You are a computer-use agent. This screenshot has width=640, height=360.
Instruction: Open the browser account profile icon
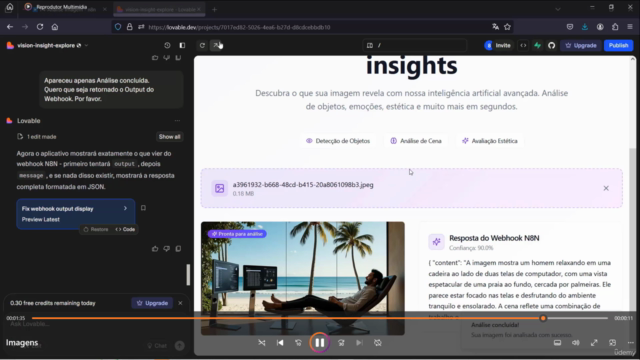[600, 27]
